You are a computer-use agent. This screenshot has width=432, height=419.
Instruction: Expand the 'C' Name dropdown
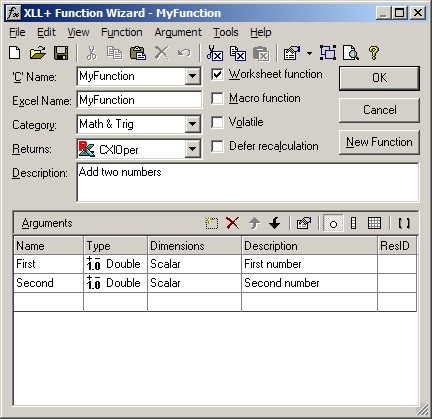tap(192, 76)
